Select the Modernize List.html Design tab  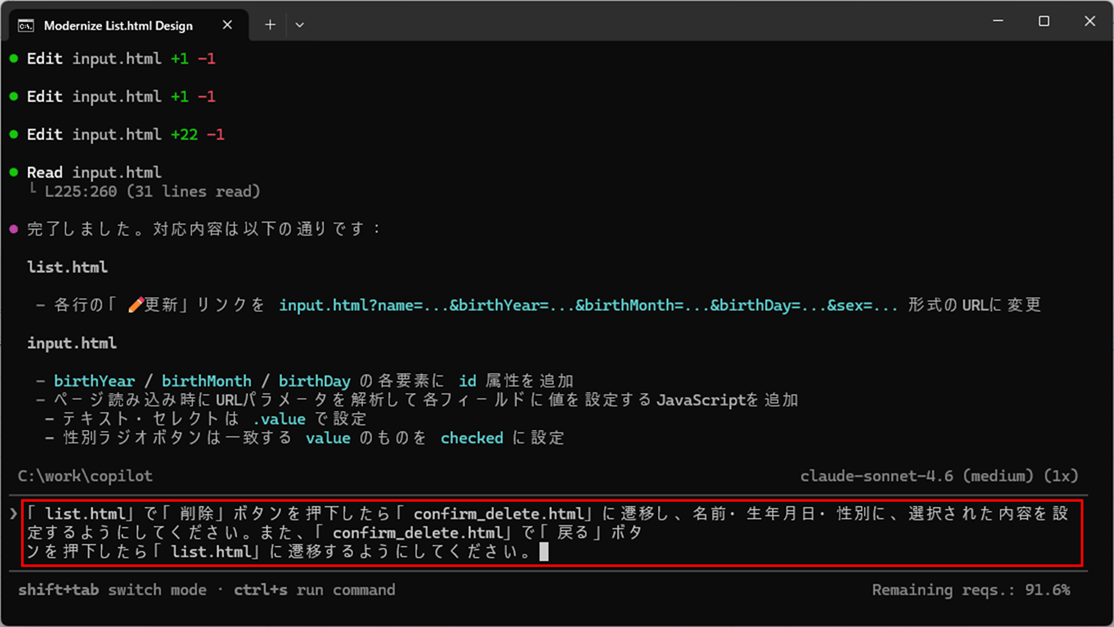[118, 25]
